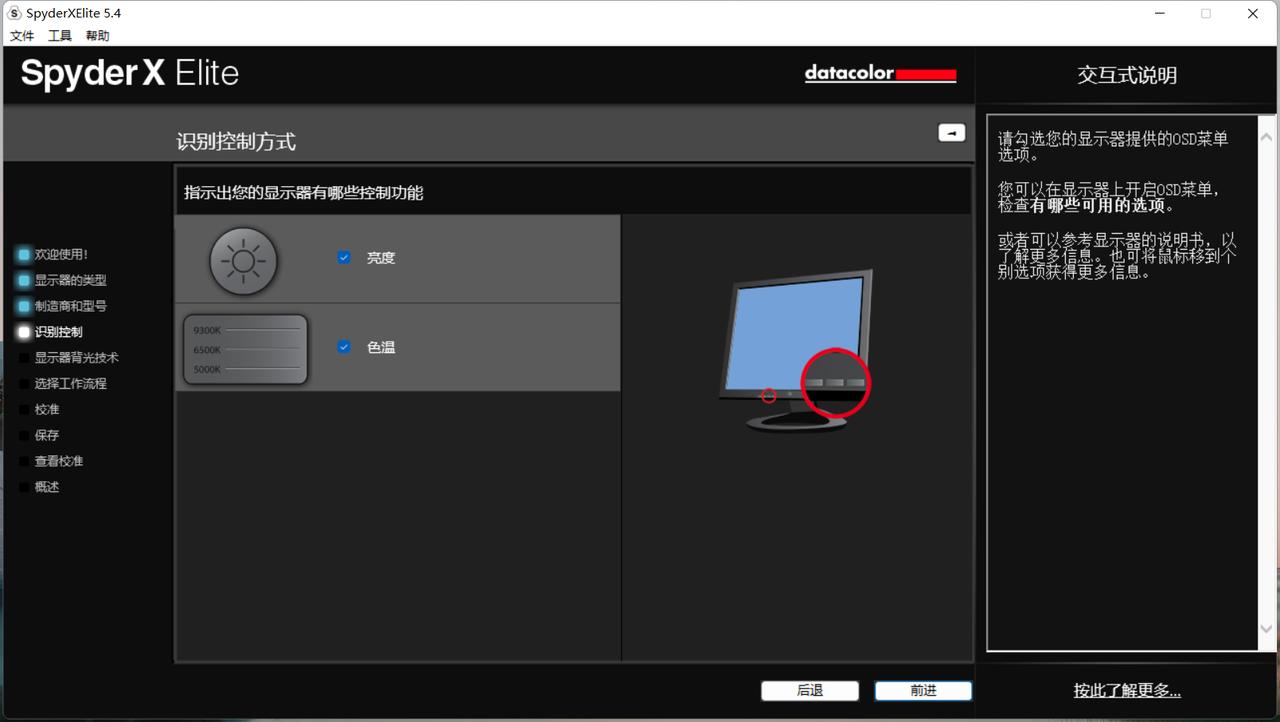Go to the 制造商和型号 step
1280x722 pixels.
[x=70, y=306]
